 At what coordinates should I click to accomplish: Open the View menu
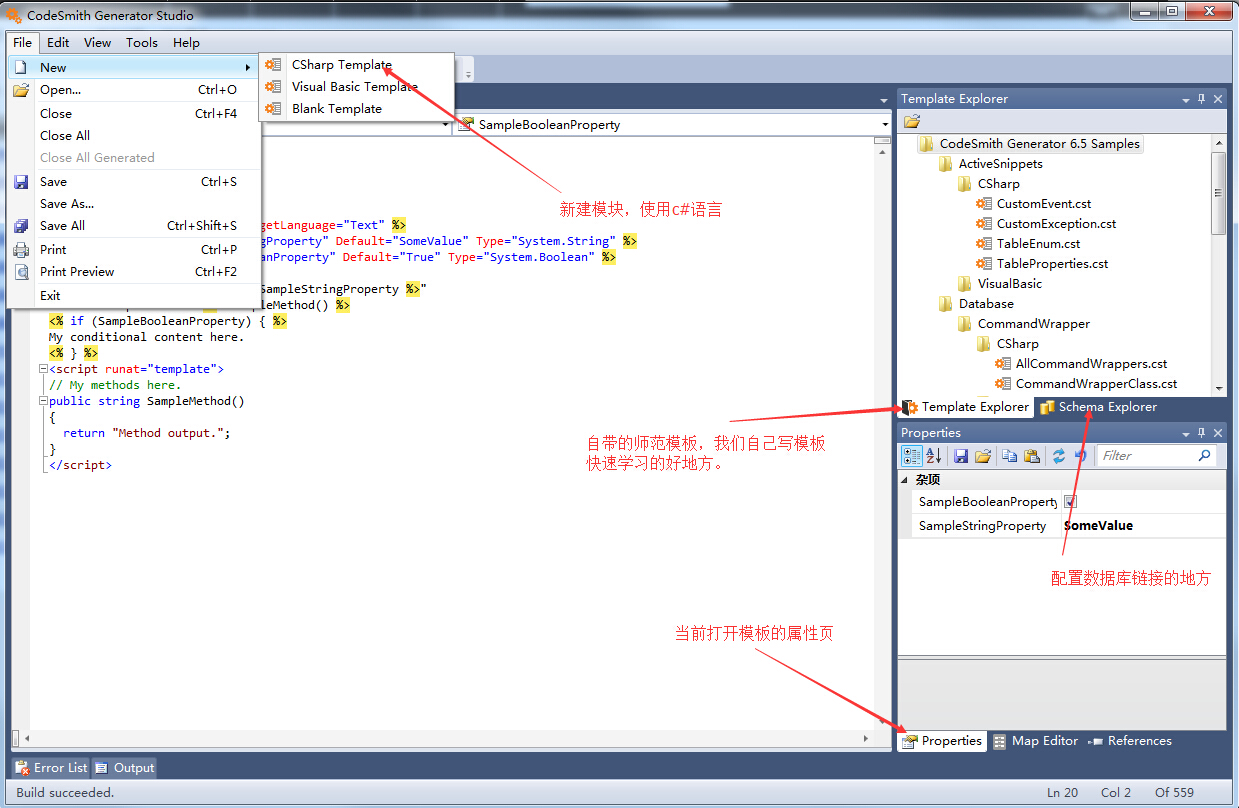97,43
